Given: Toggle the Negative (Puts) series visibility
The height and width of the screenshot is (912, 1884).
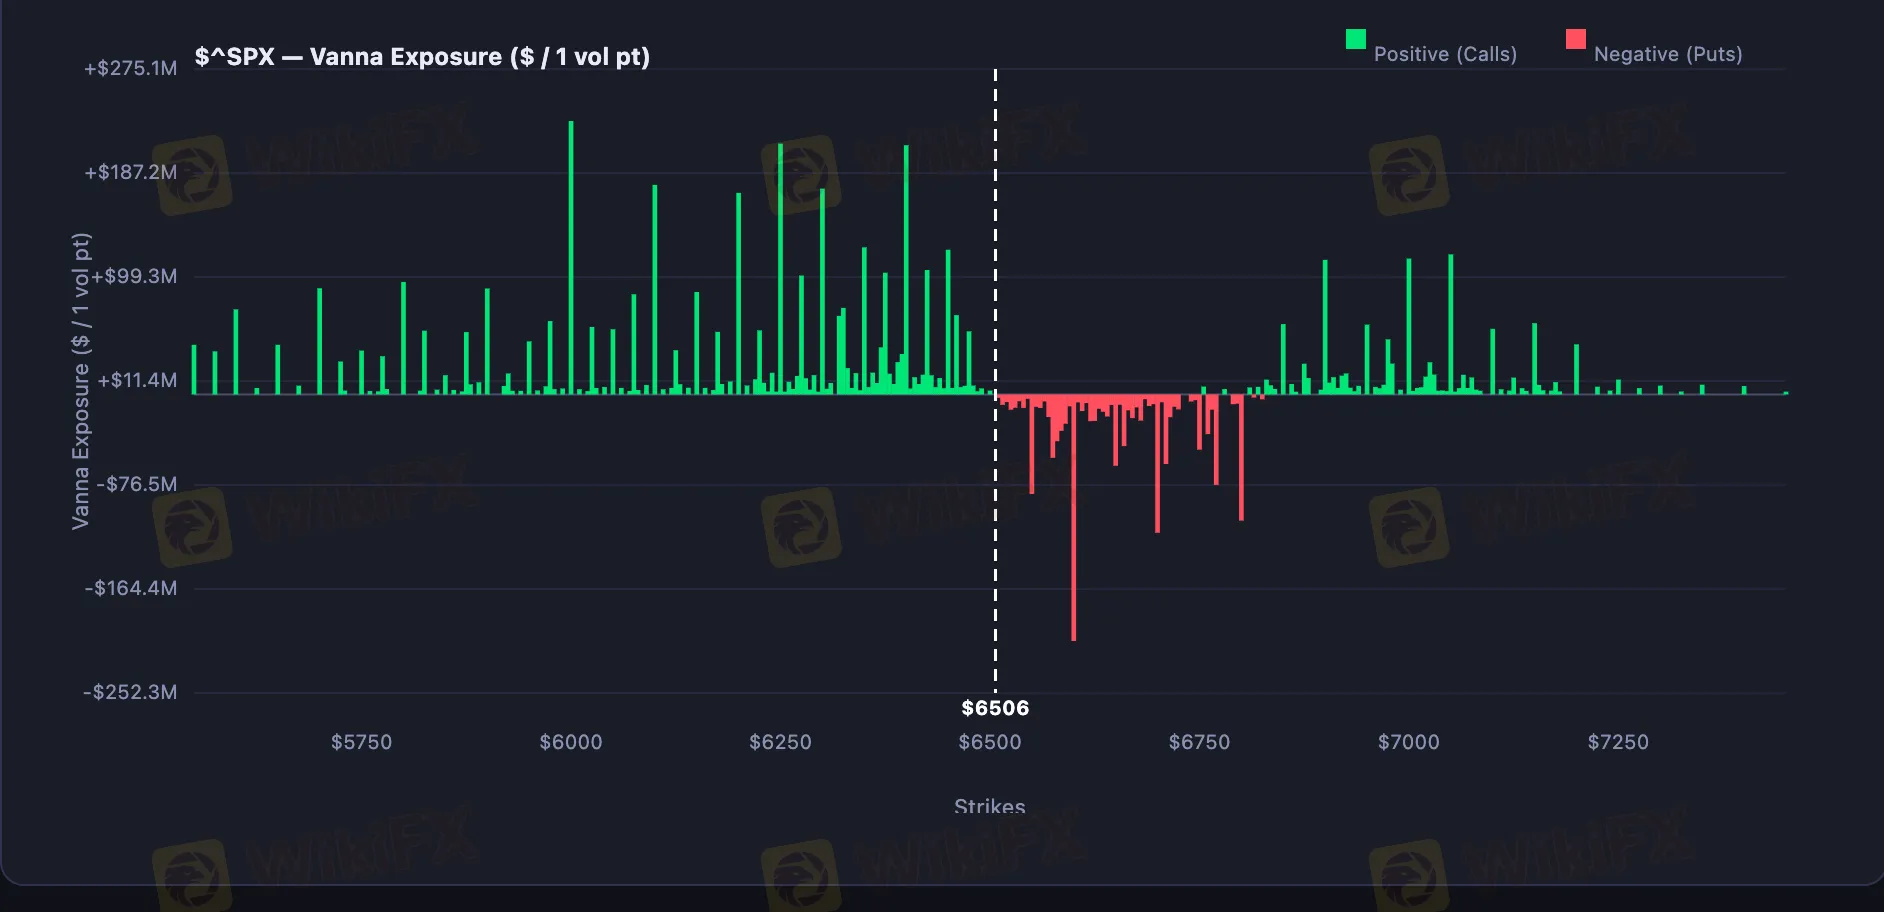Looking at the screenshot, I should point(1666,53).
